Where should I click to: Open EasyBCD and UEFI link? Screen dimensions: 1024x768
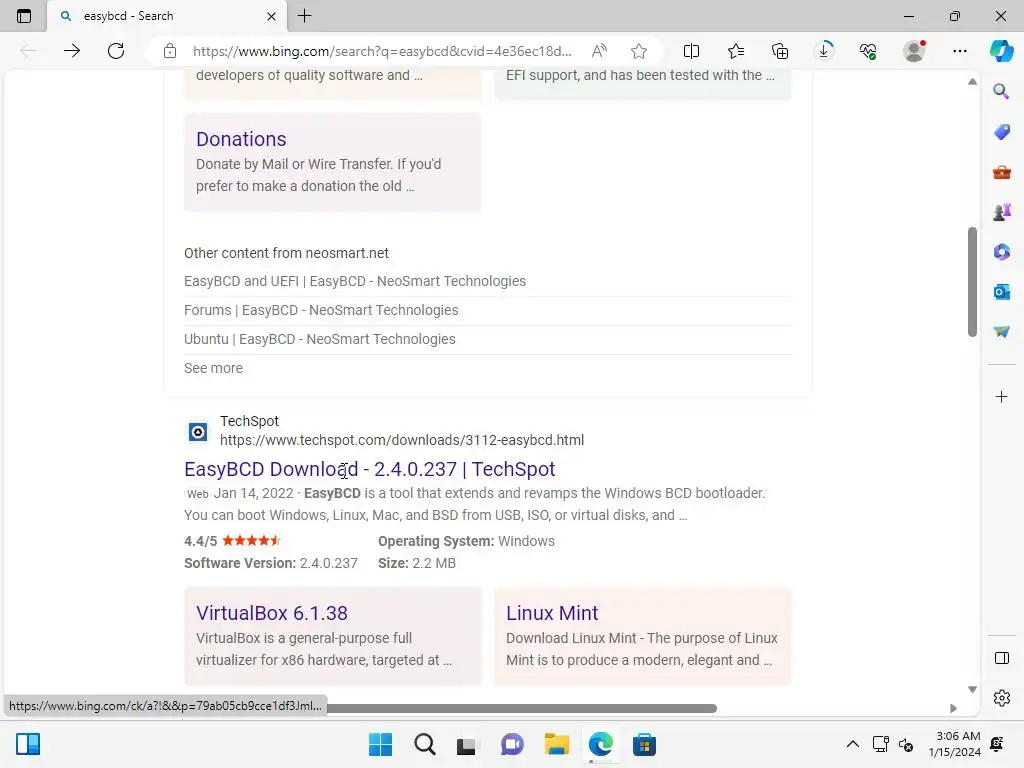(355, 281)
